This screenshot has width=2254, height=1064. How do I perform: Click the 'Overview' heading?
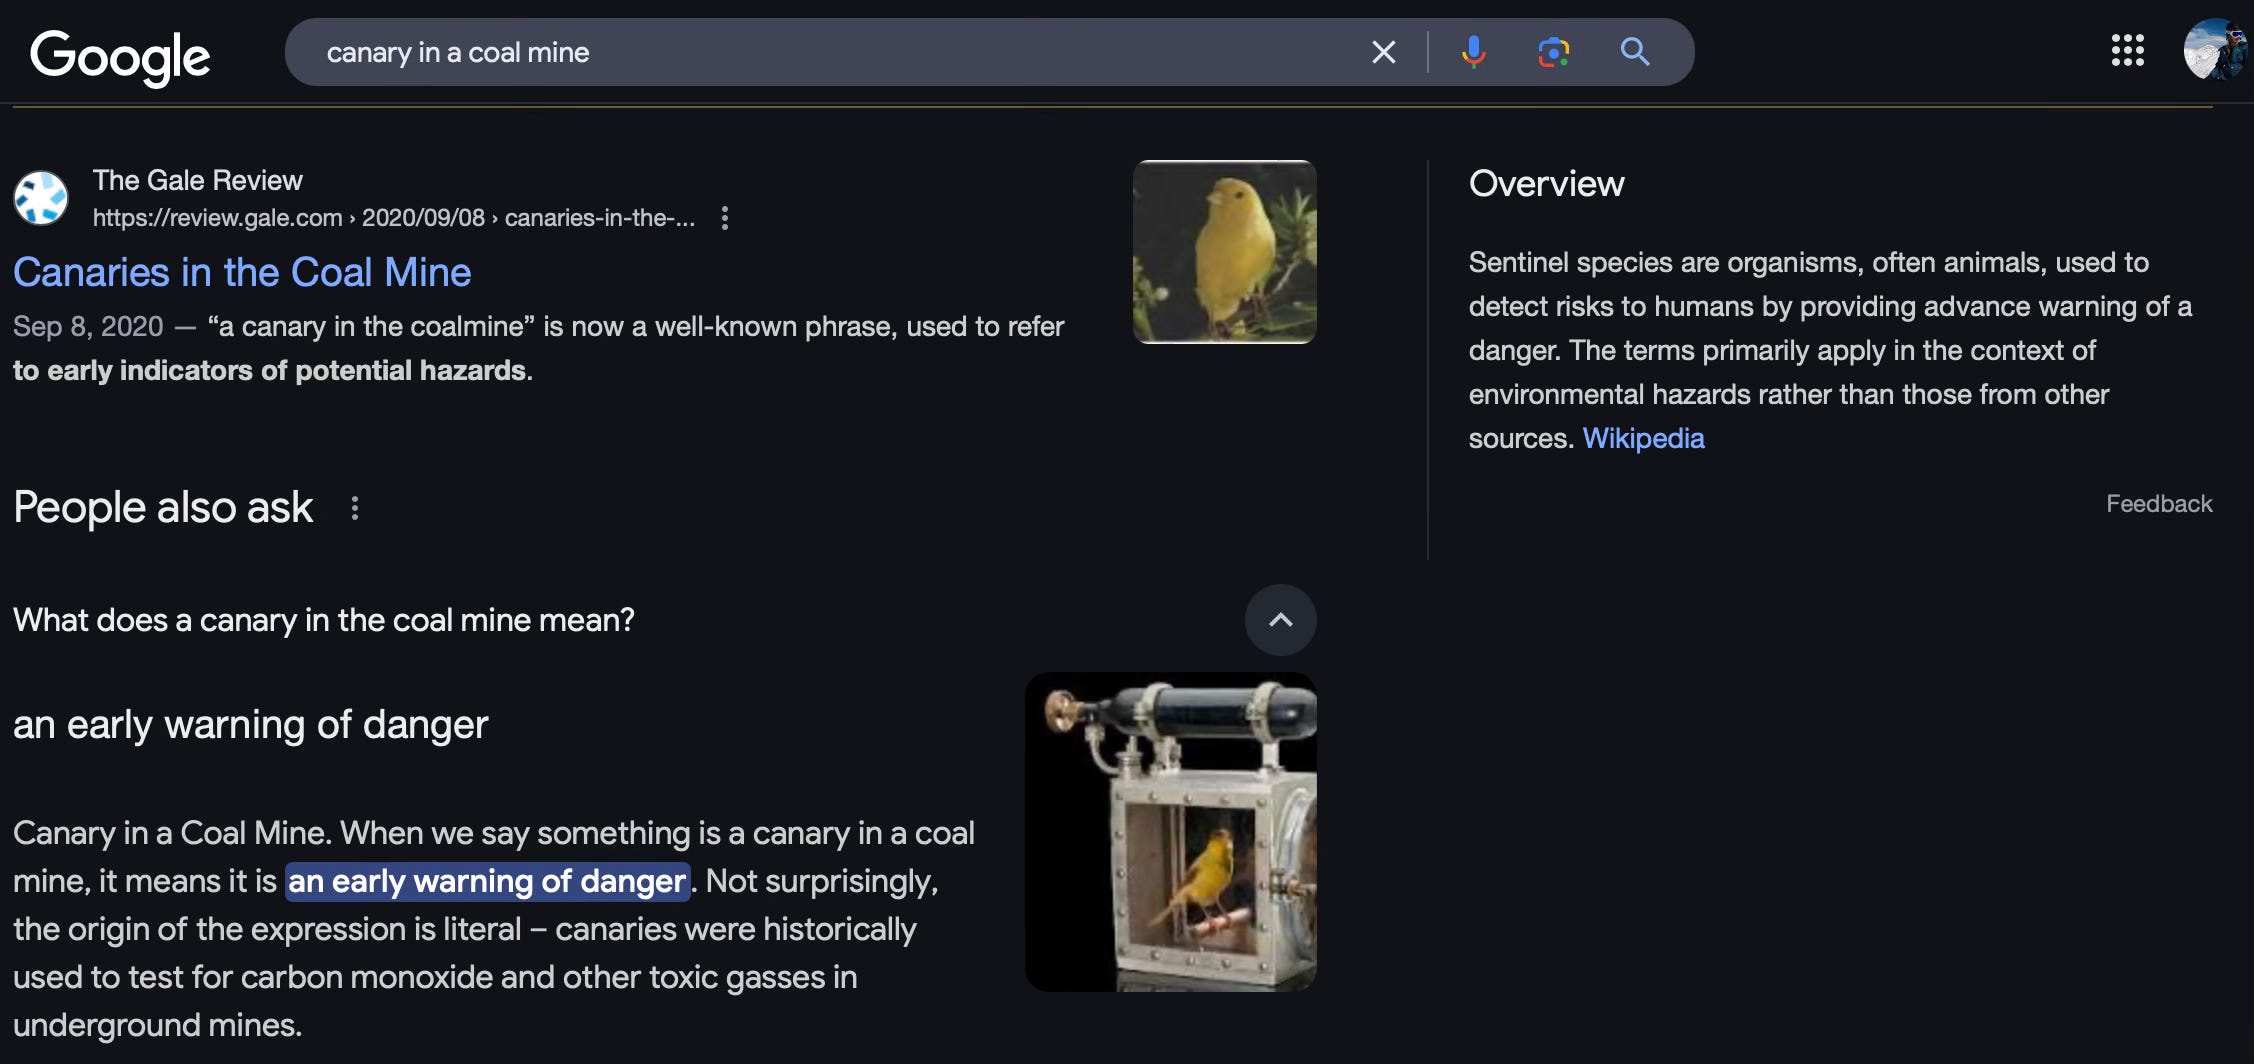[x=1546, y=184]
